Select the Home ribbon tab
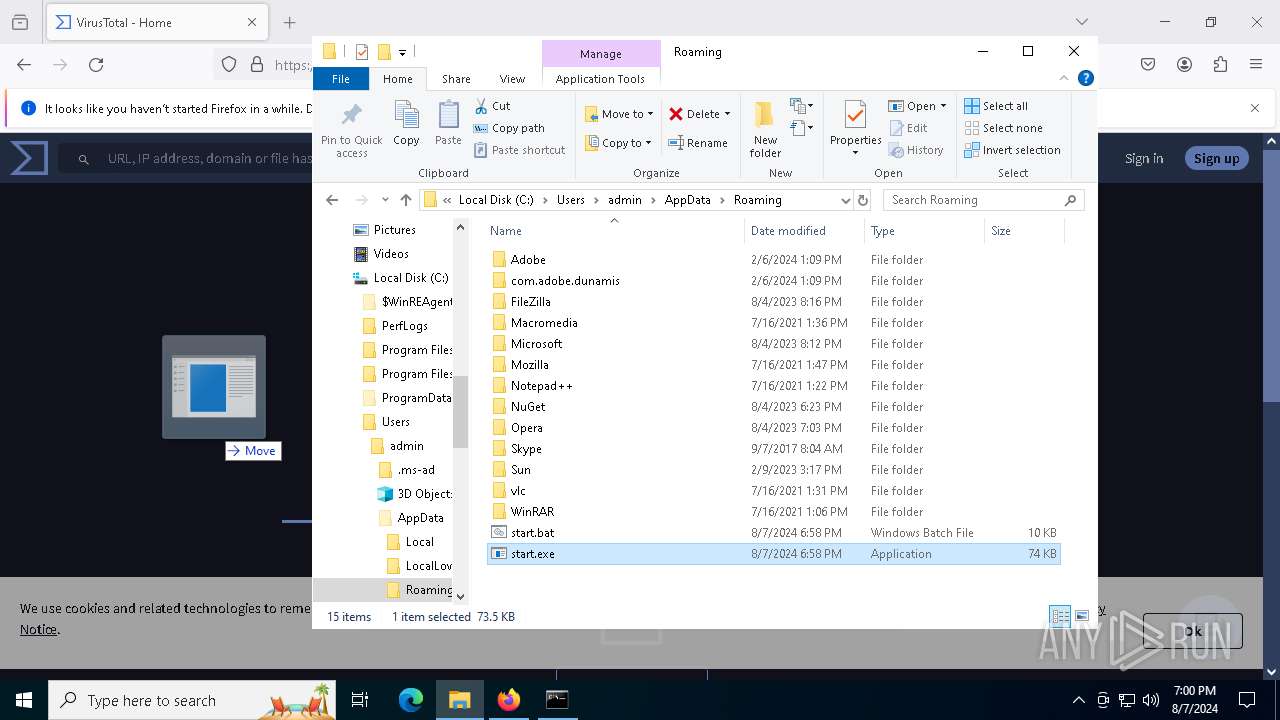 tap(397, 79)
